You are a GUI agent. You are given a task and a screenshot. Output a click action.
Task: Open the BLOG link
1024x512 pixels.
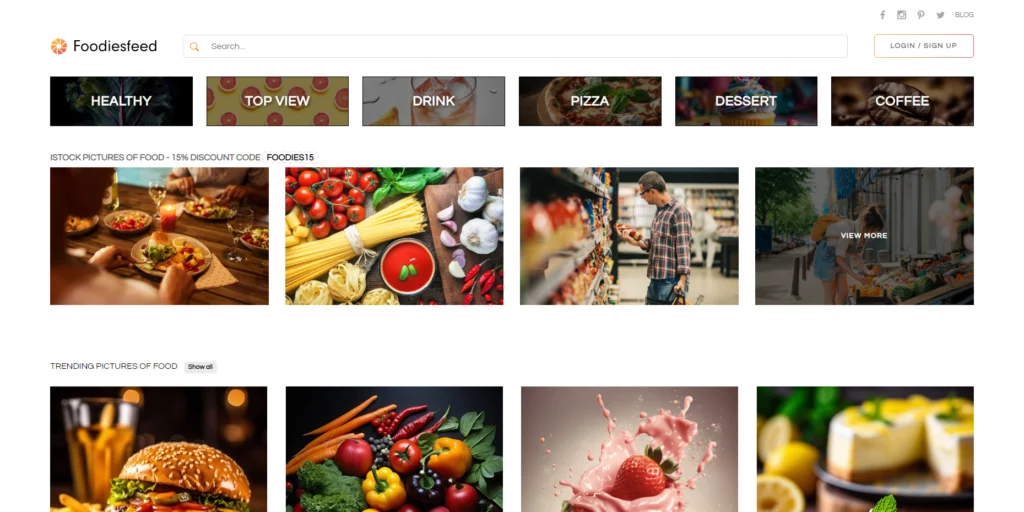964,15
